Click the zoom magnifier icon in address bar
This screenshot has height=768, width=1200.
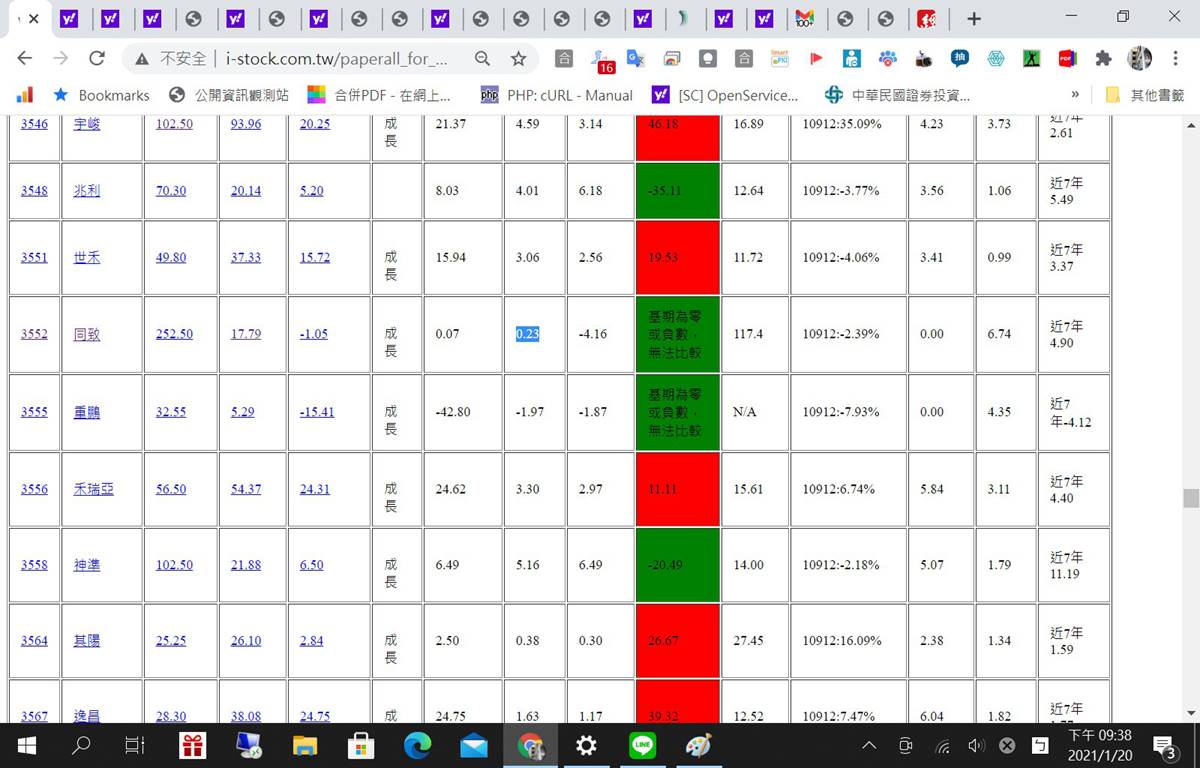coord(482,59)
